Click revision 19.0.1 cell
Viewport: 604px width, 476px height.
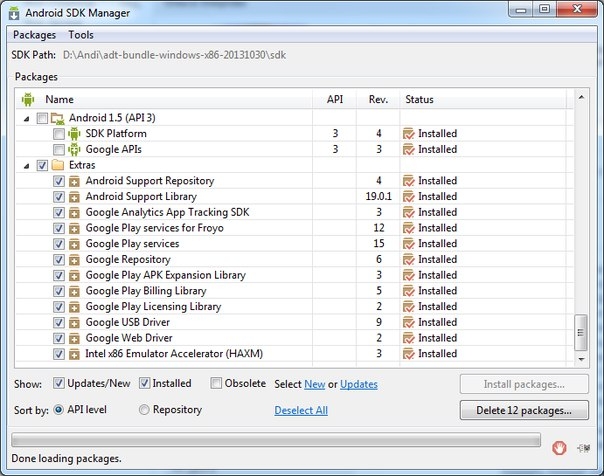(378, 196)
